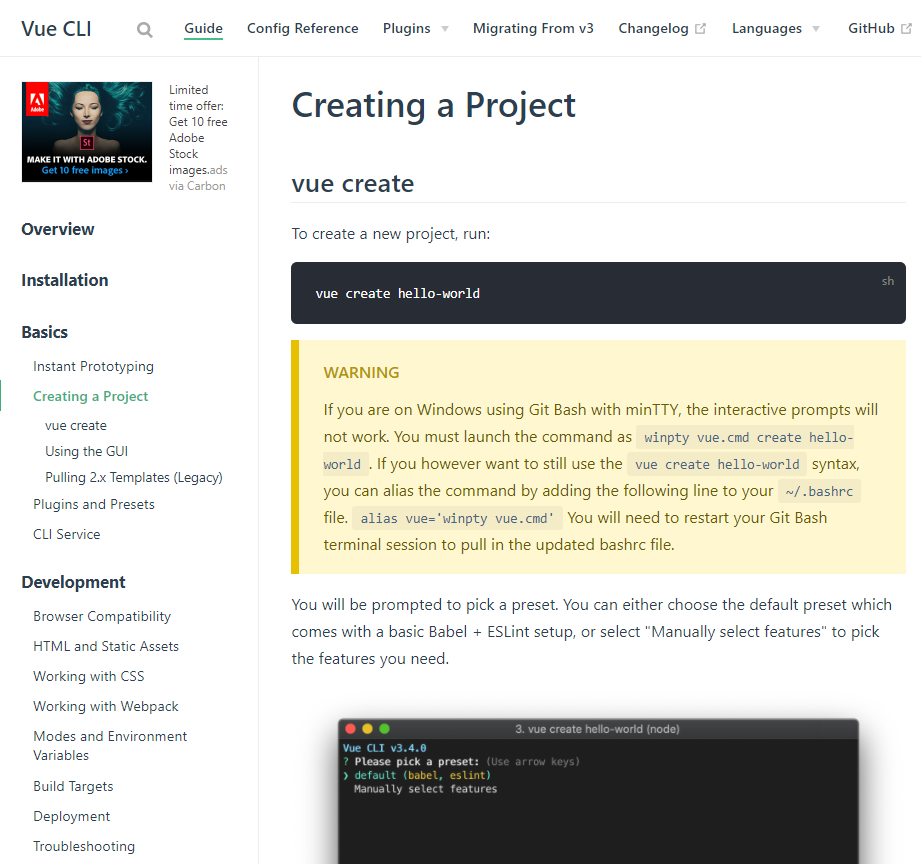Open CLI Service page
921x864 pixels.
66,534
